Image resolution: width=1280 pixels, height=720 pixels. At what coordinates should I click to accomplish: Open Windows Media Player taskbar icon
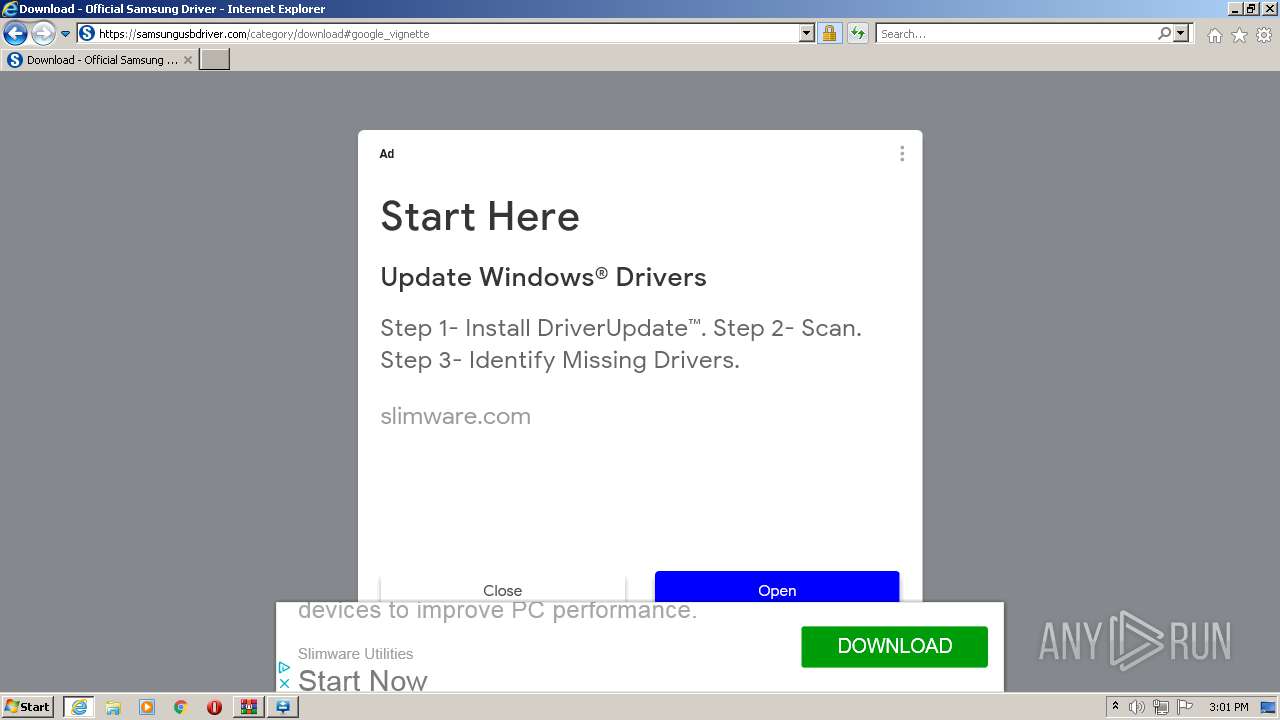coord(147,707)
